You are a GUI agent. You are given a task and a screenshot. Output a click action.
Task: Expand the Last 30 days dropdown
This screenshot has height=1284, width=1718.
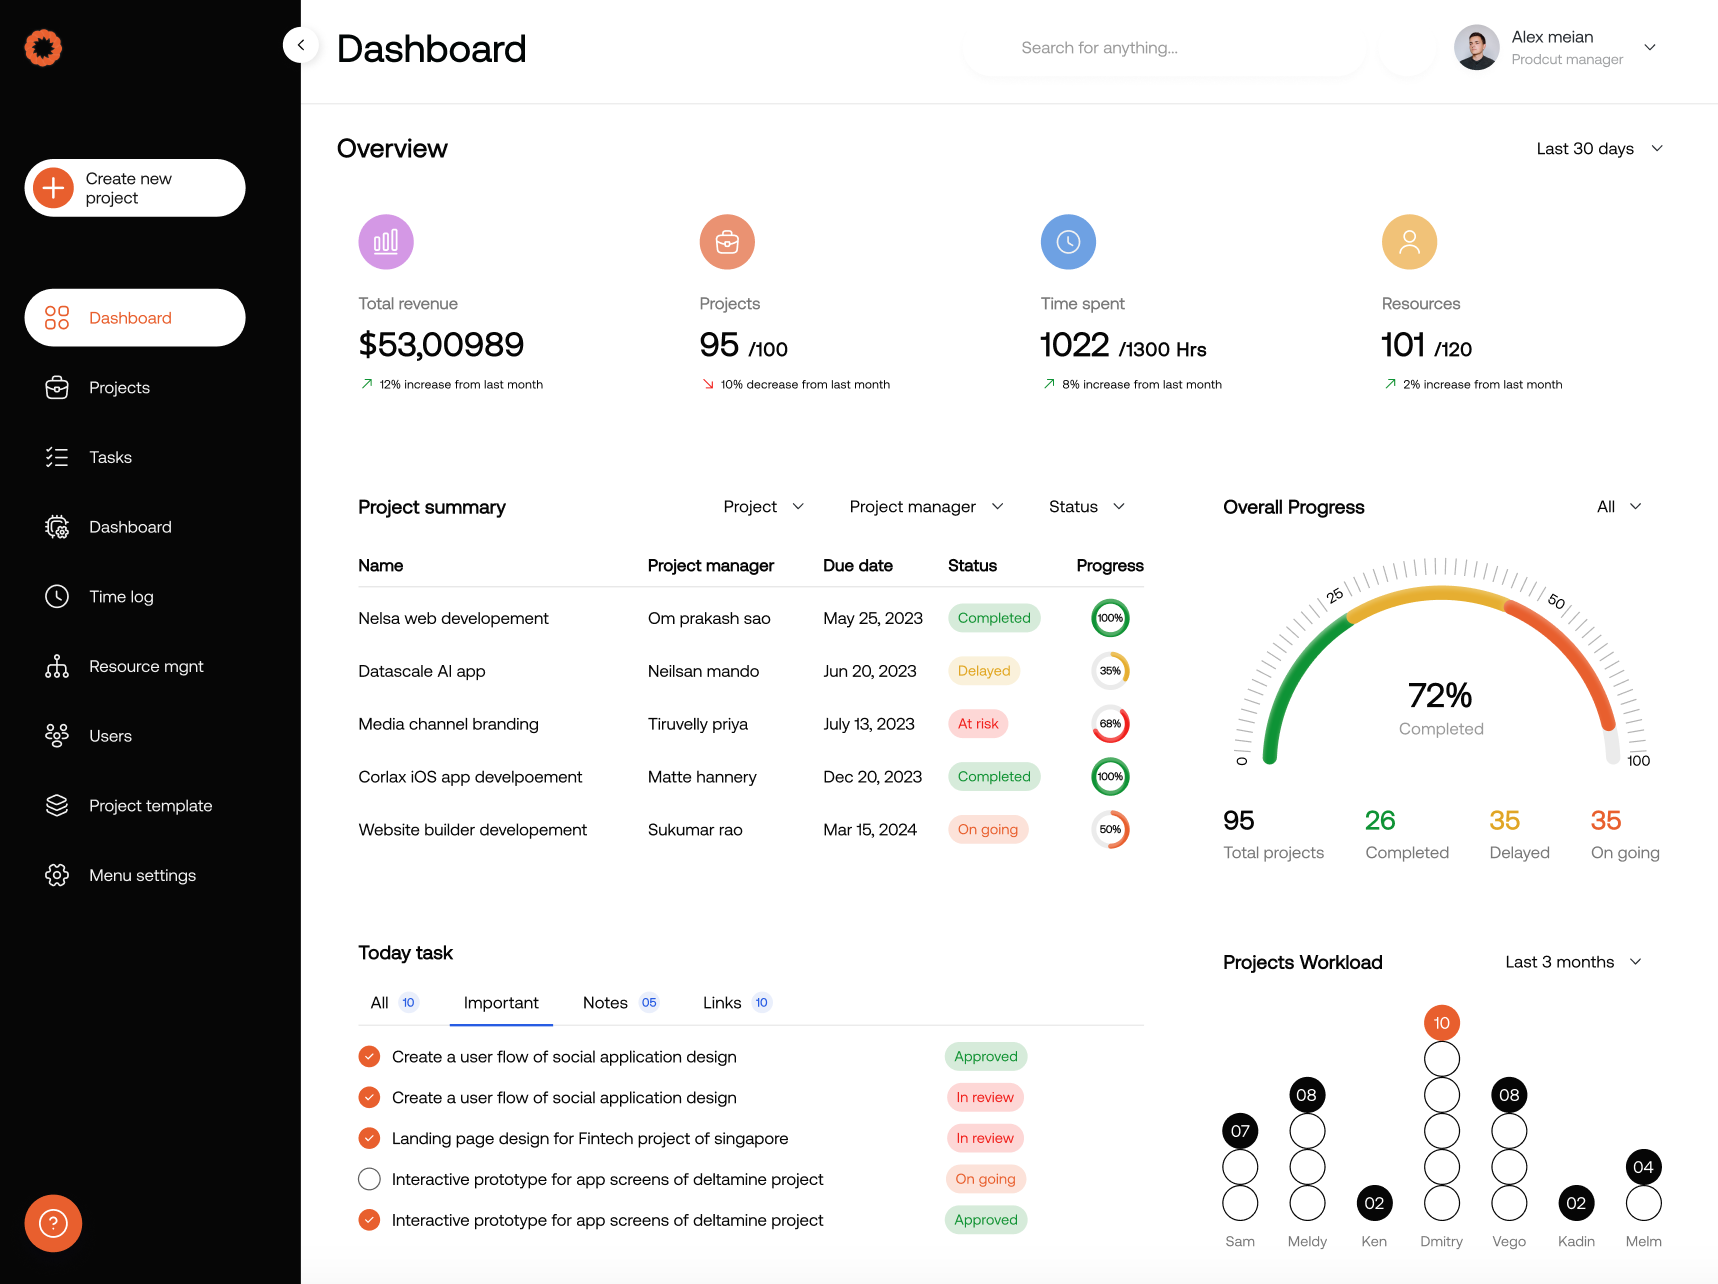coord(1599,149)
